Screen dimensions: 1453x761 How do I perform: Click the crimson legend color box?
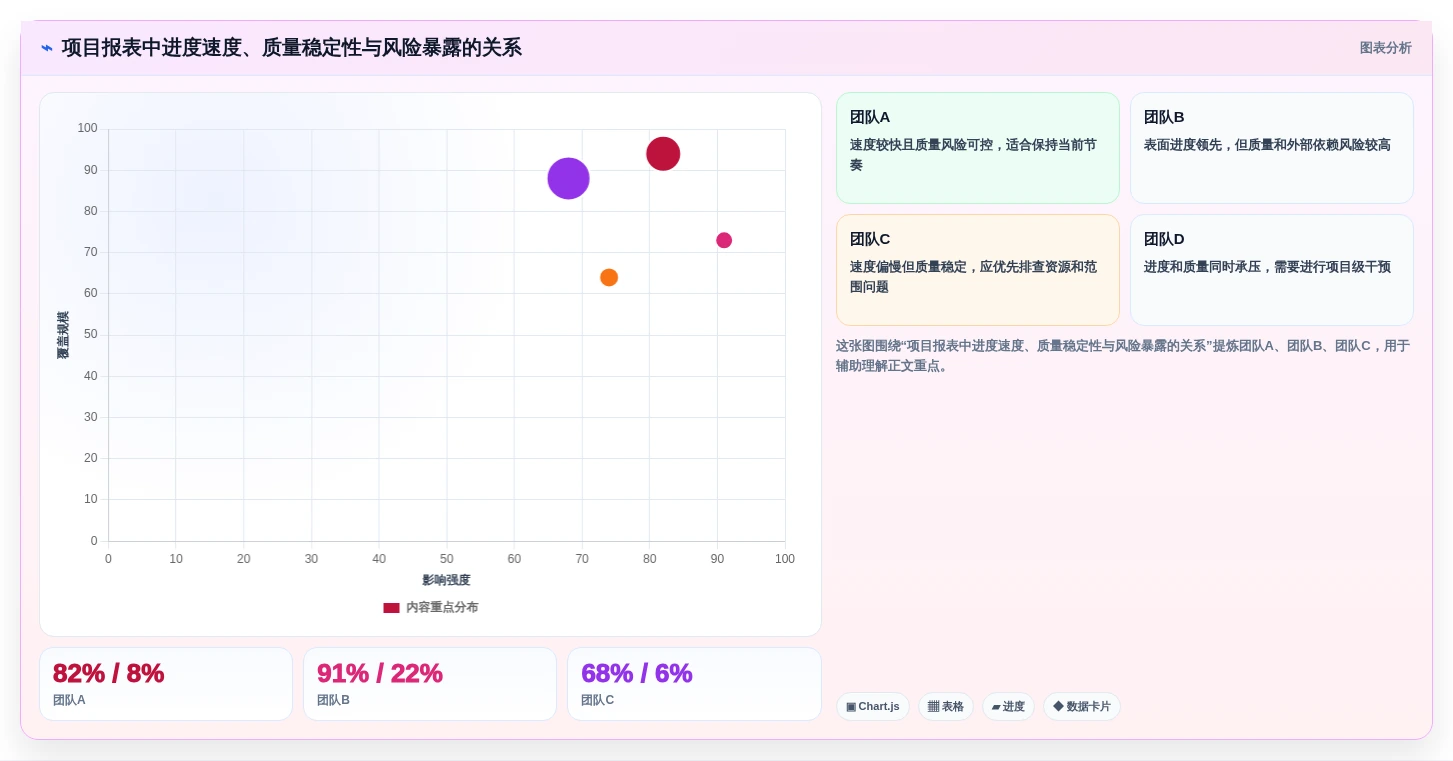point(391,607)
